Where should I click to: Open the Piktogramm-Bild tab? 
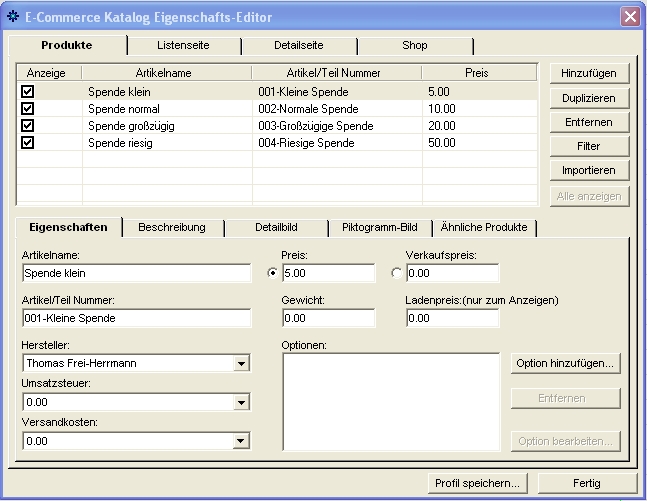click(381, 227)
